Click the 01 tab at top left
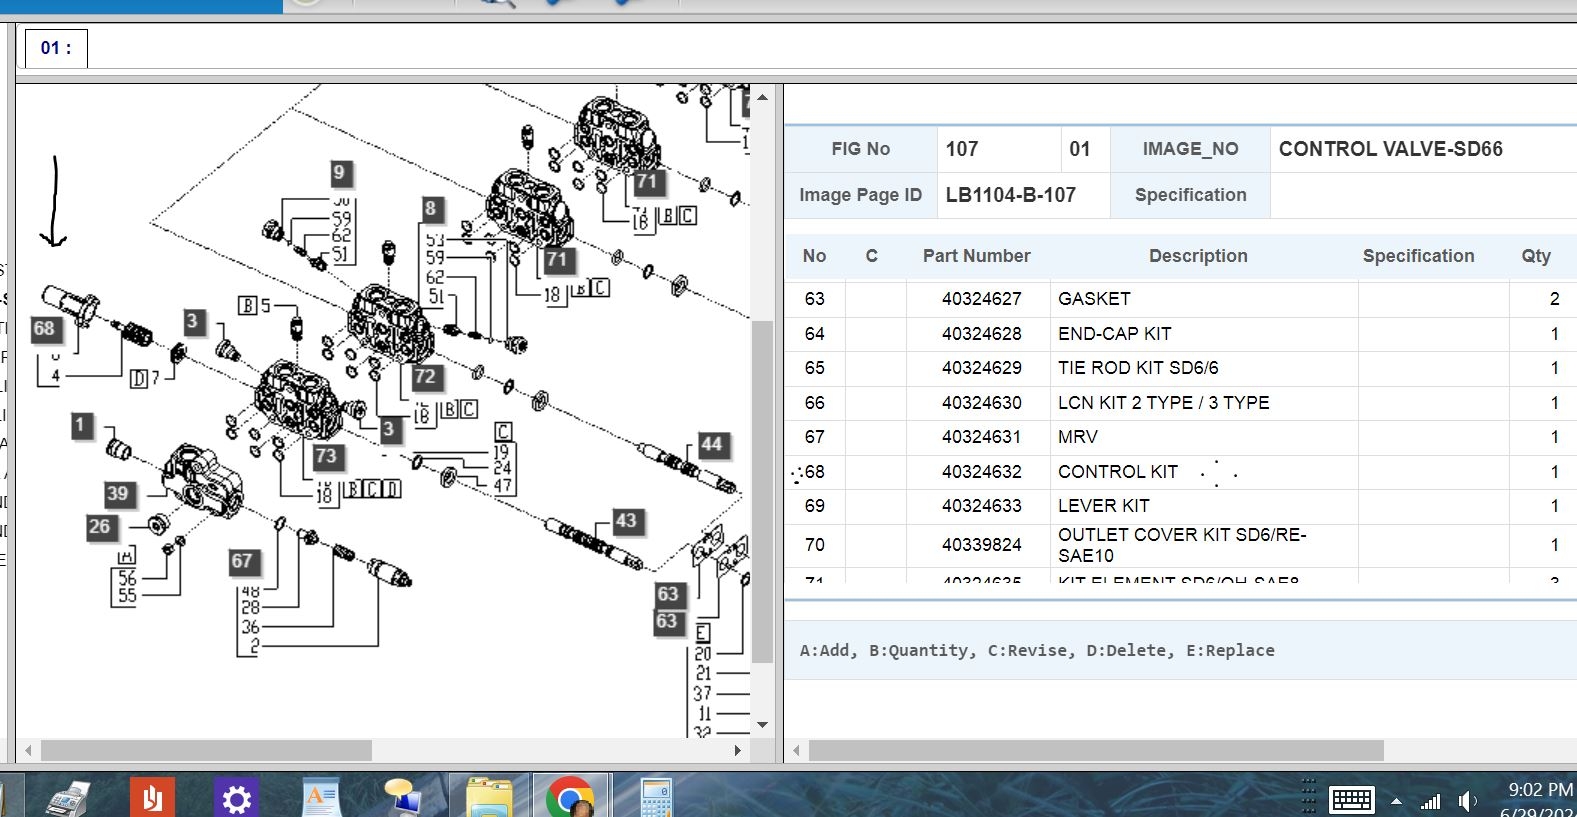 [56, 48]
